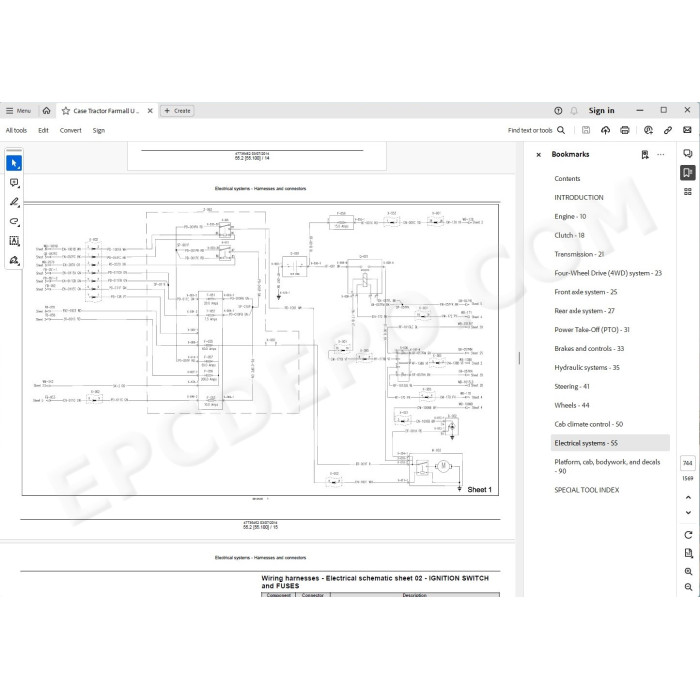Image resolution: width=700 pixels, height=700 pixels.
Task: Open Bookmarks options ellipsis
Action: pyautogui.click(x=661, y=154)
